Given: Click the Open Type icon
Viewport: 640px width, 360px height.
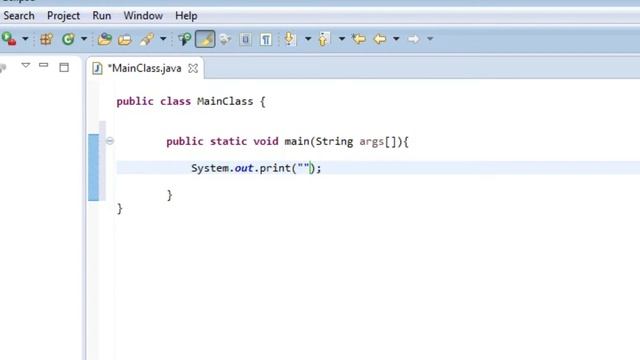Looking at the screenshot, I should pyautogui.click(x=104, y=39).
